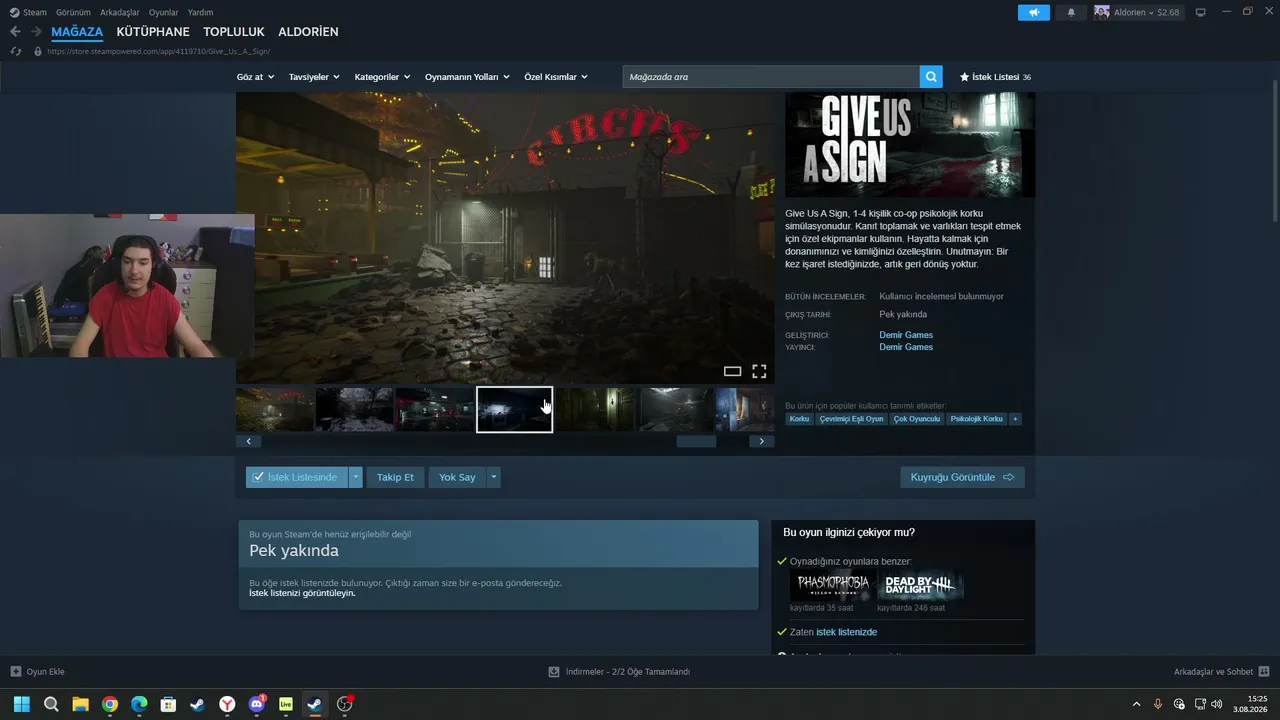Click the Oyun Ekle plus icon

[16, 672]
